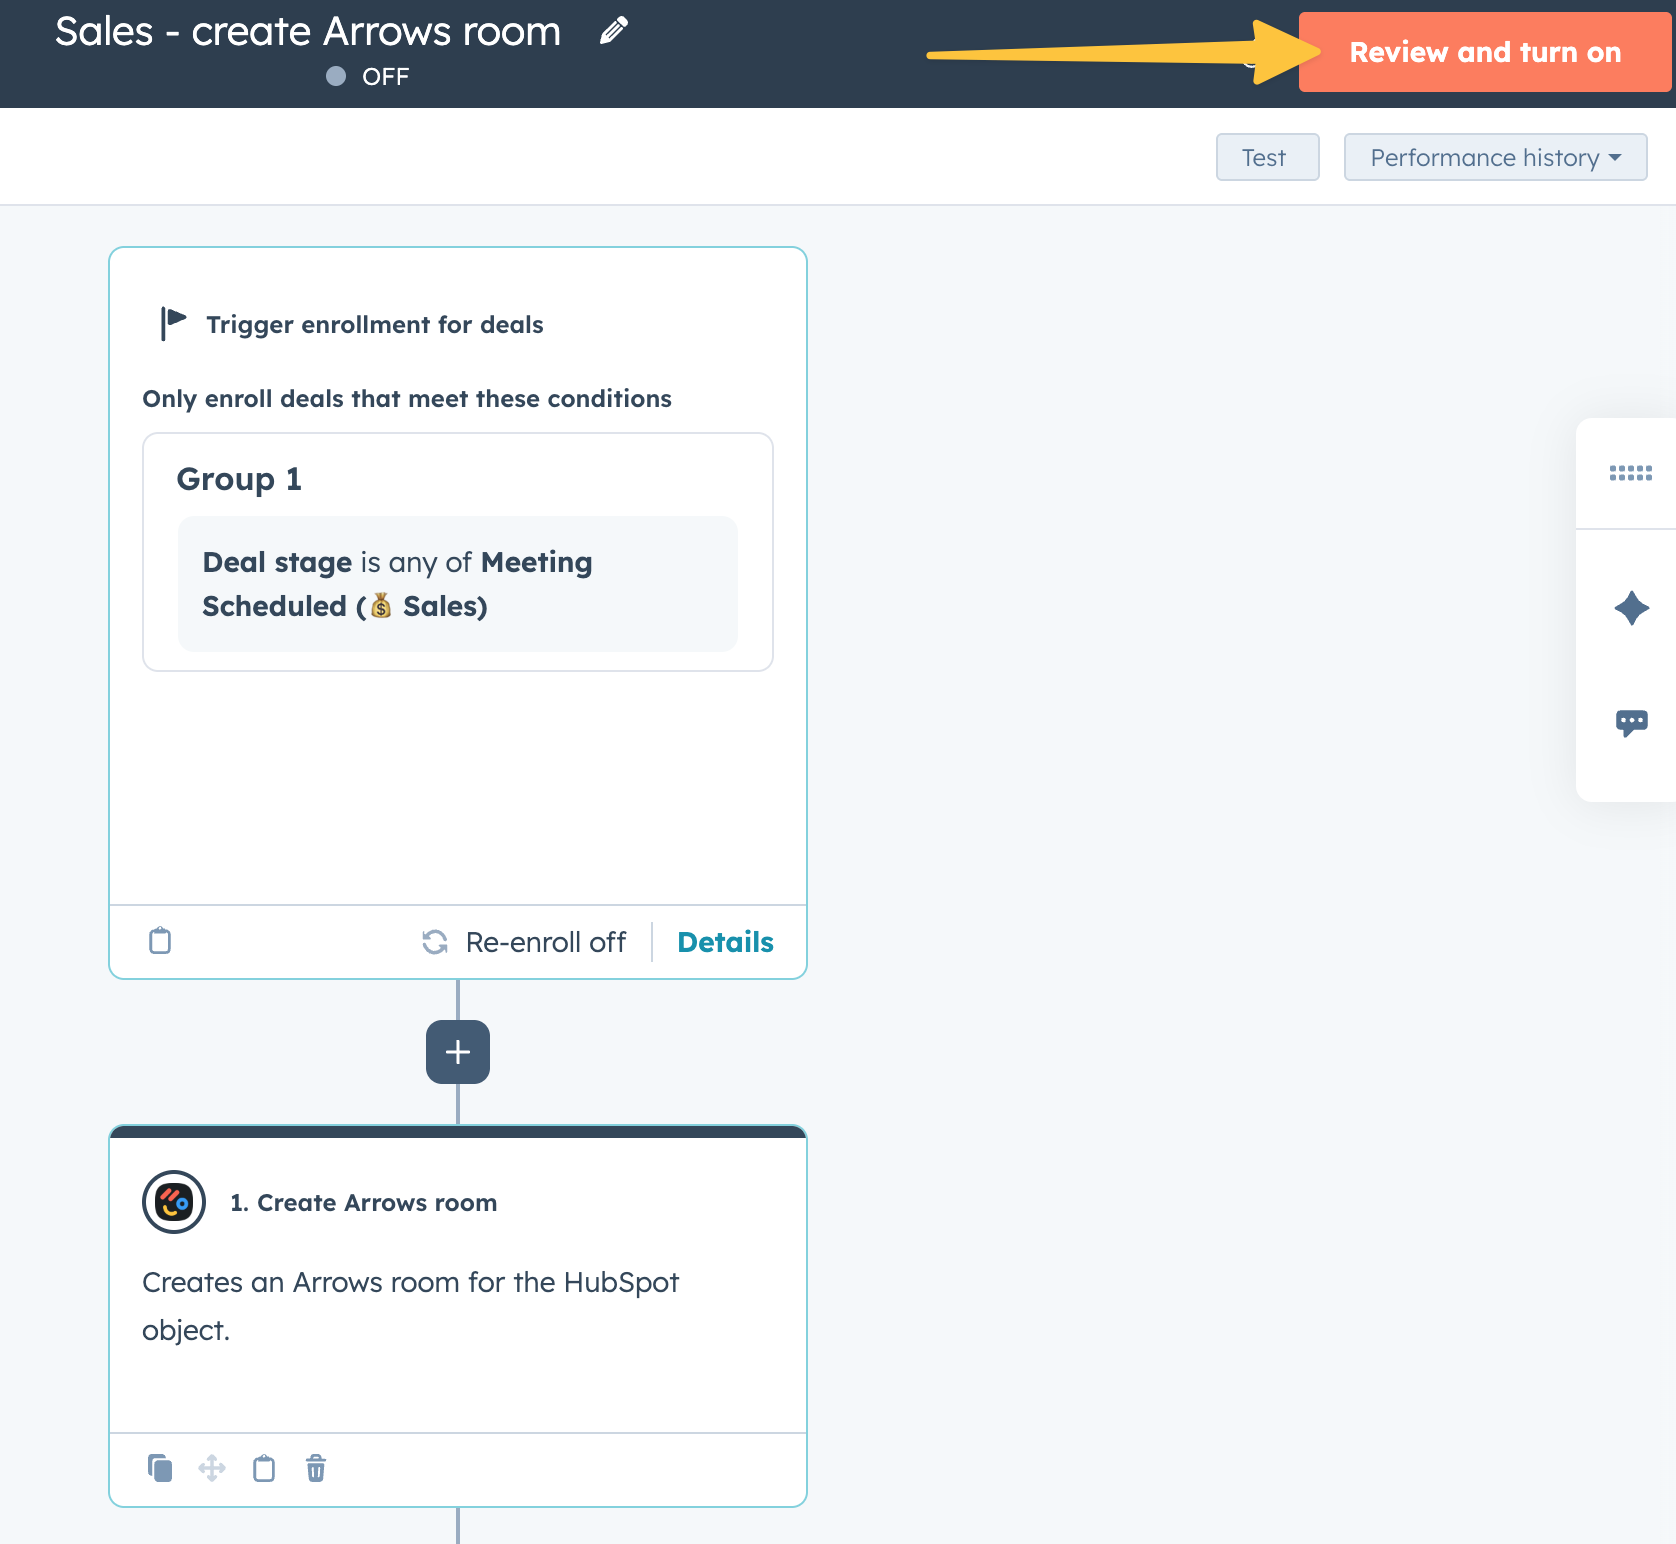
Task: Click the OFF workflow status indicator
Action: point(368,77)
